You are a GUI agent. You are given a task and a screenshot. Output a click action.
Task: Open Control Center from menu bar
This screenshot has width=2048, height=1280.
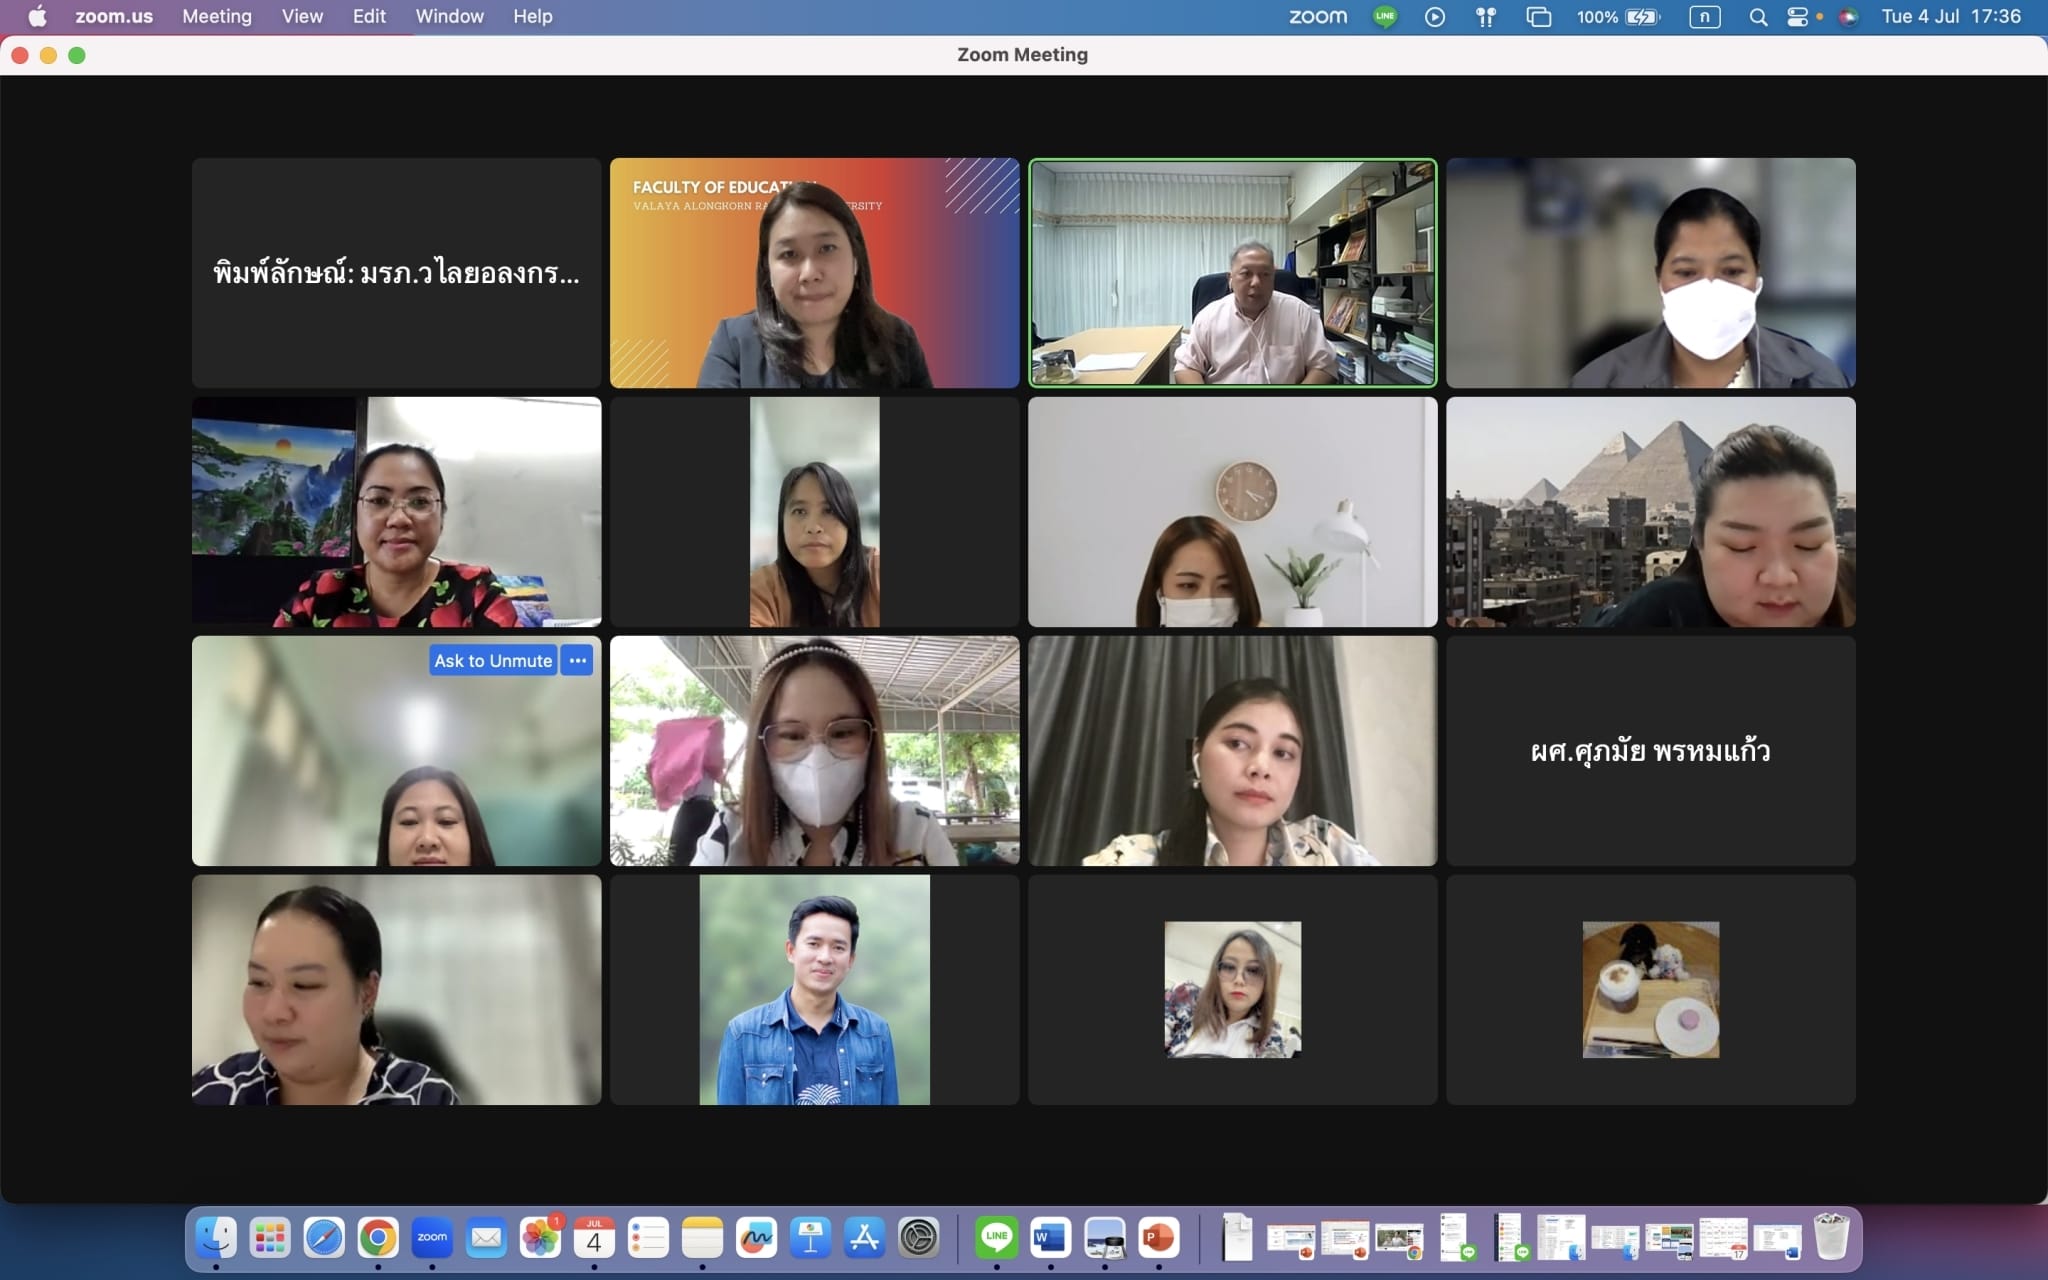1798,16
